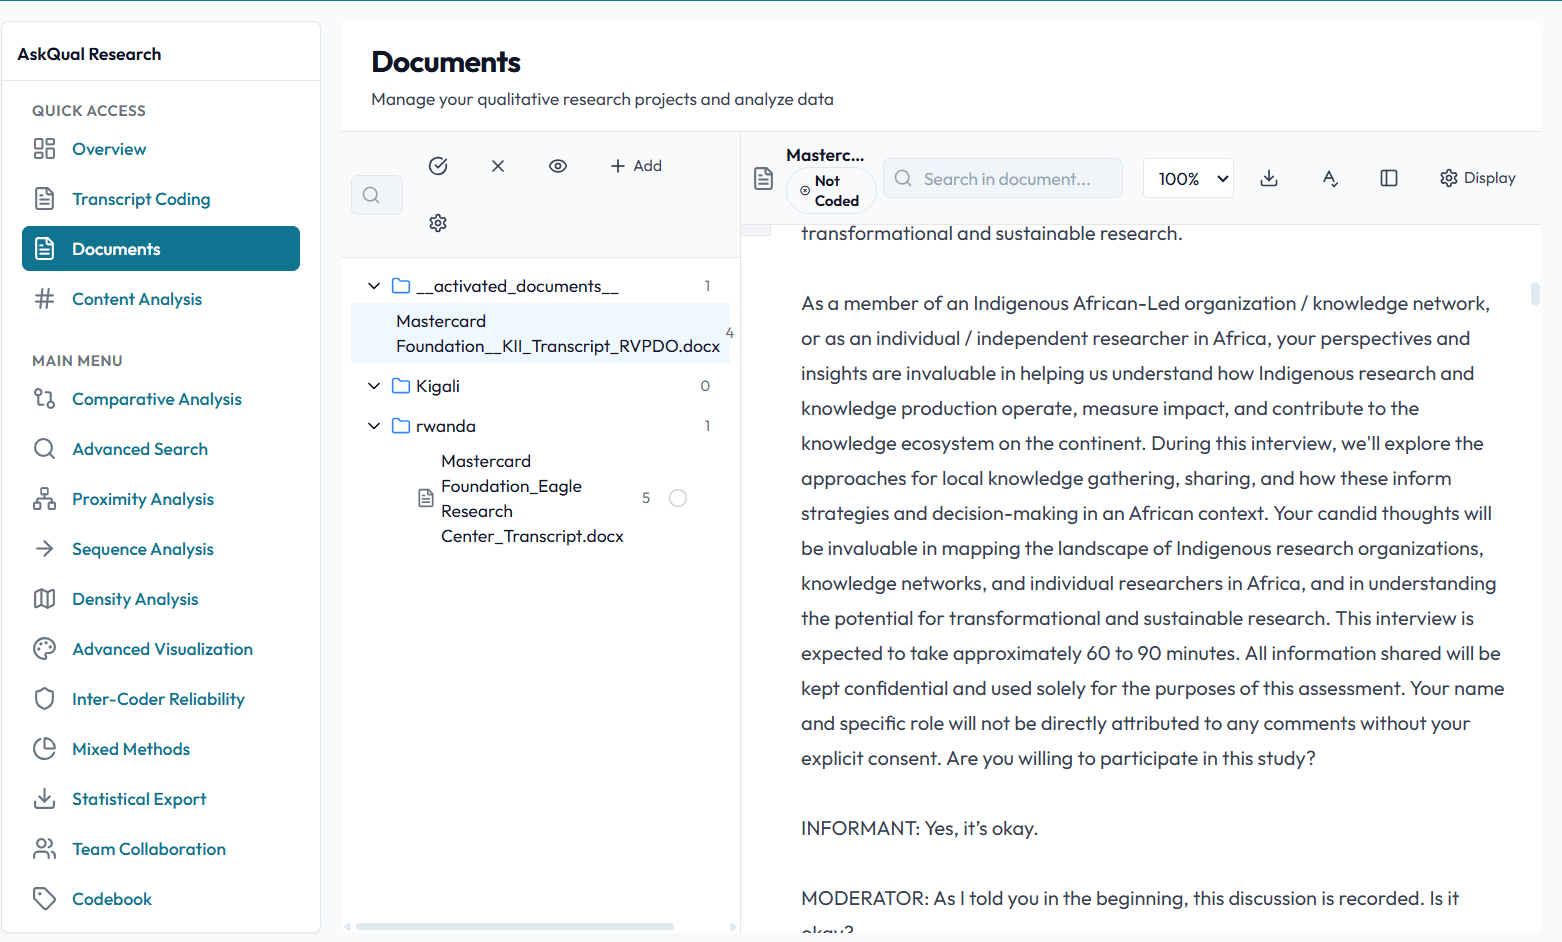Click the select-all checkmark circle icon
The image size is (1562, 942).
(438, 166)
